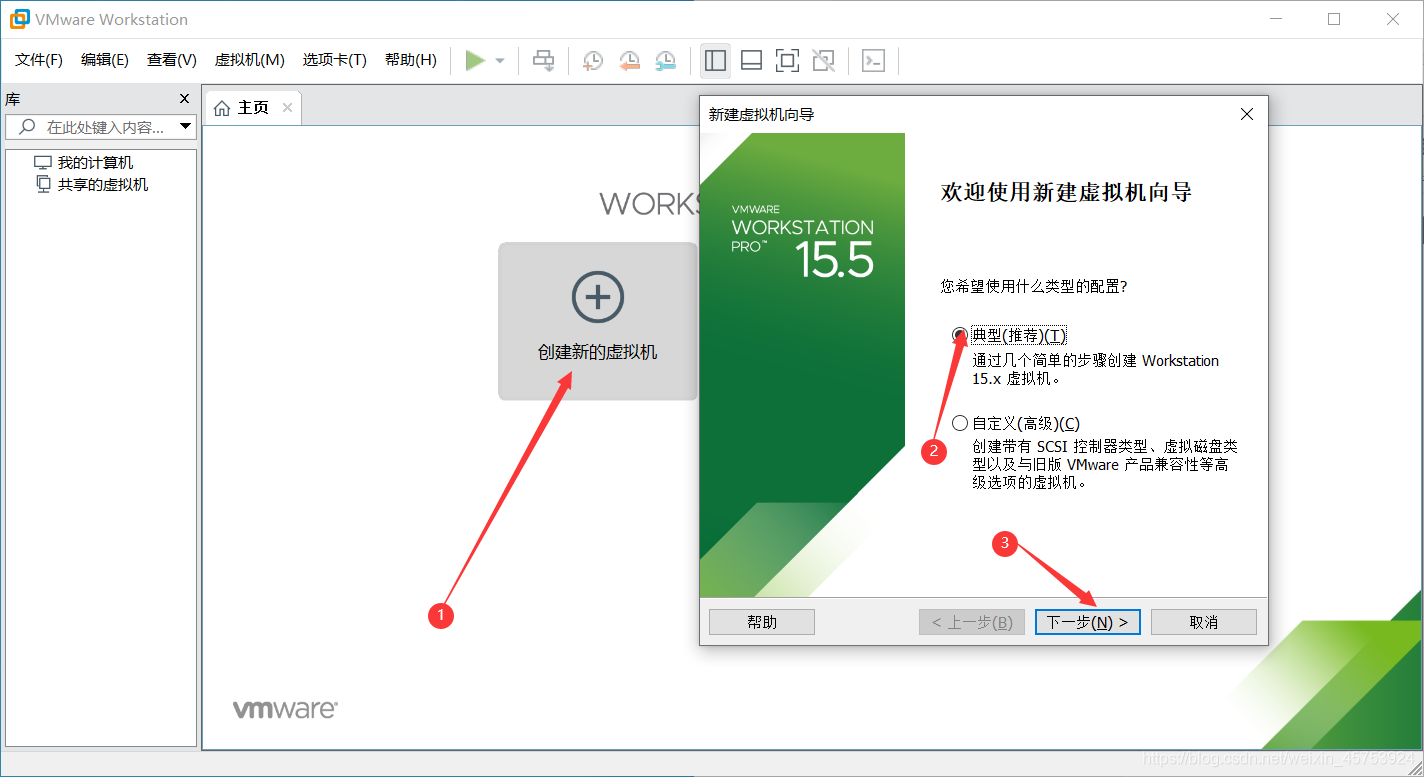Click the vmware logo on home page
The image size is (1424, 777).
pos(285,709)
